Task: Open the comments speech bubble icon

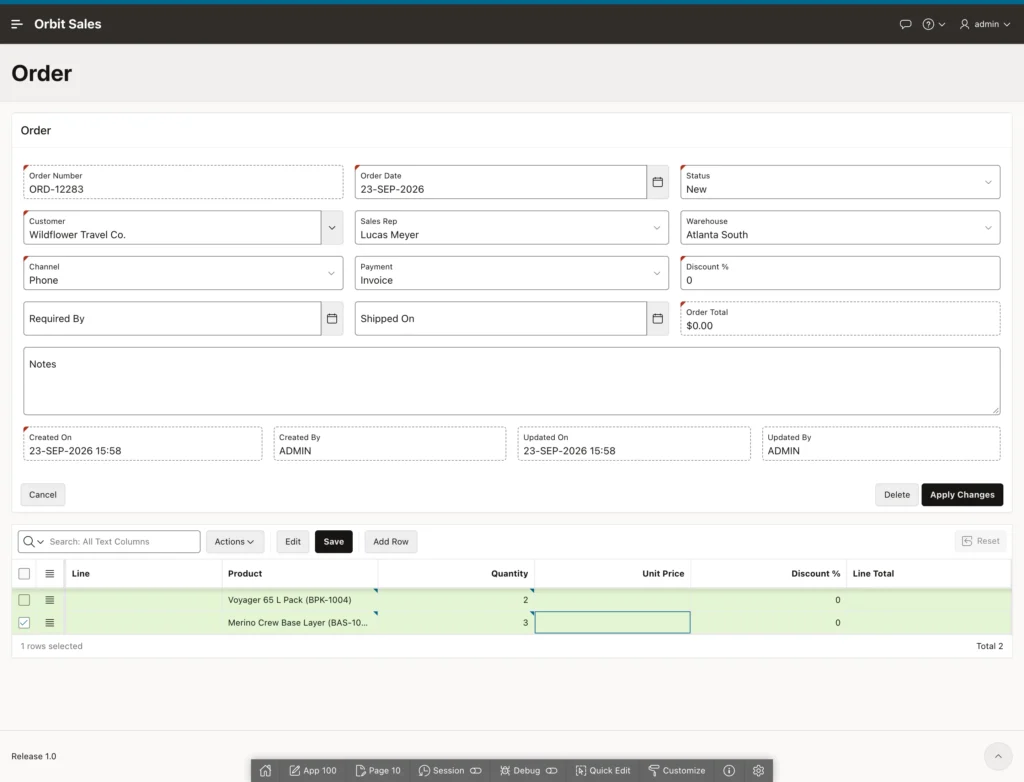Action: point(905,24)
